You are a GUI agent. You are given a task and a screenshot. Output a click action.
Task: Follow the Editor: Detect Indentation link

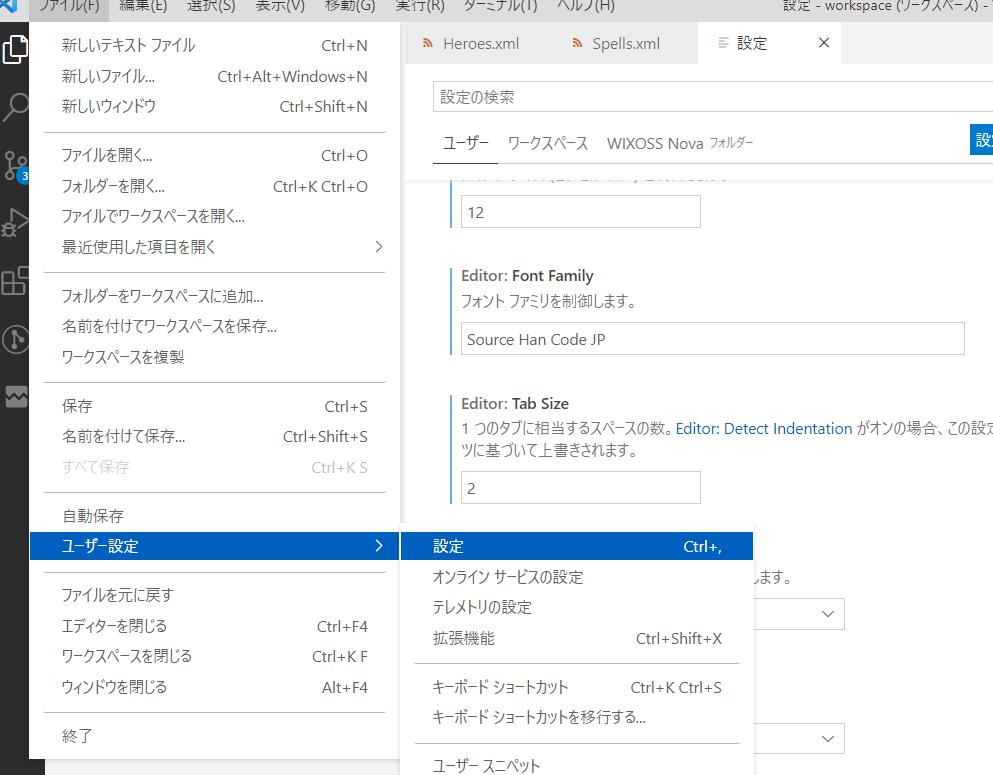[x=764, y=429]
